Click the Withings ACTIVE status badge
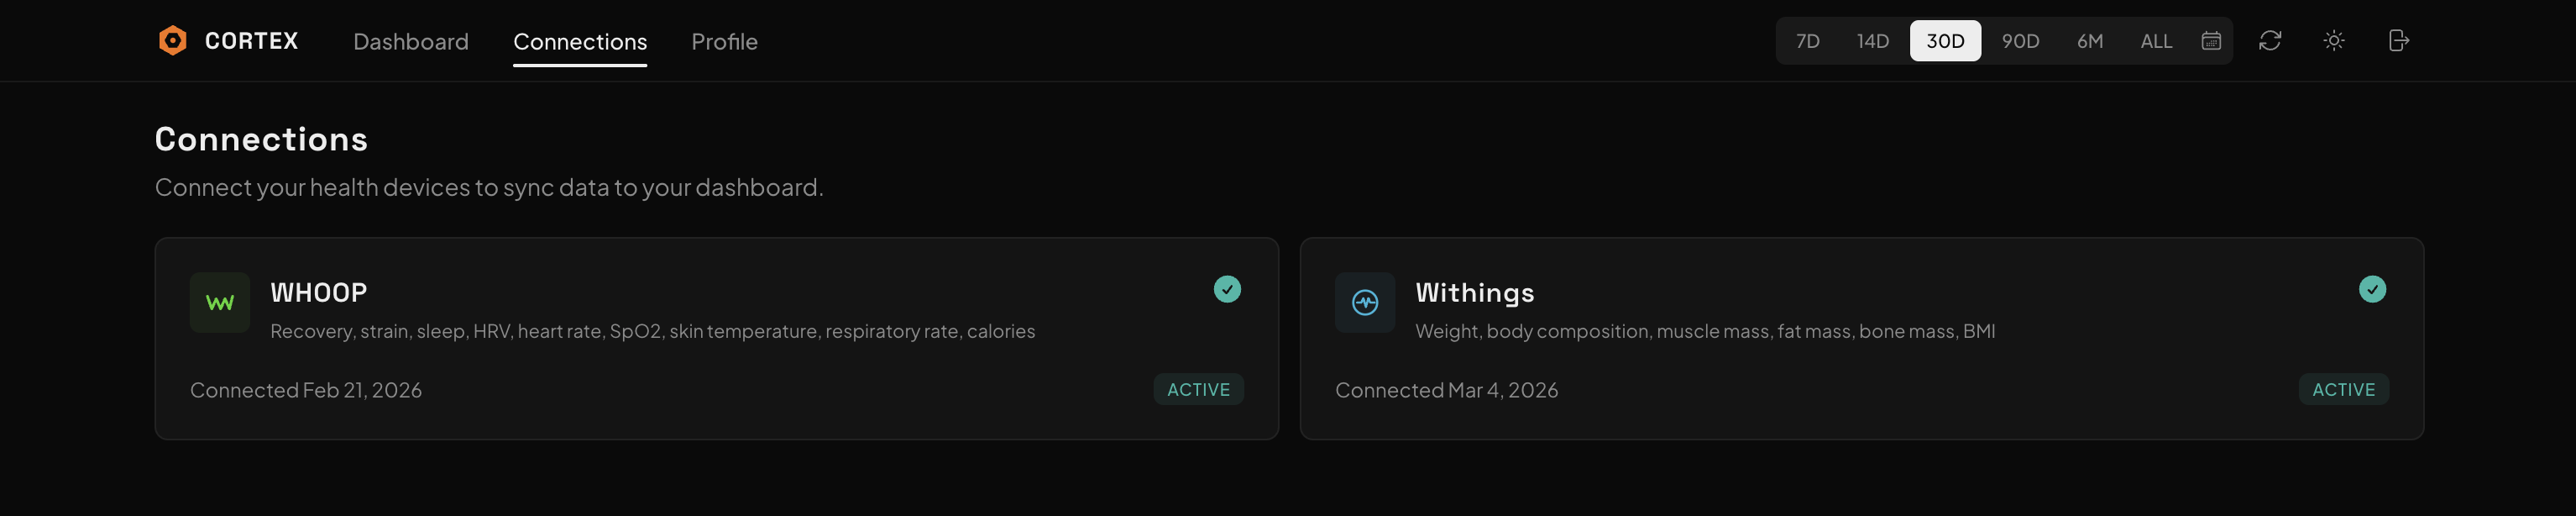 pyautogui.click(x=2342, y=390)
